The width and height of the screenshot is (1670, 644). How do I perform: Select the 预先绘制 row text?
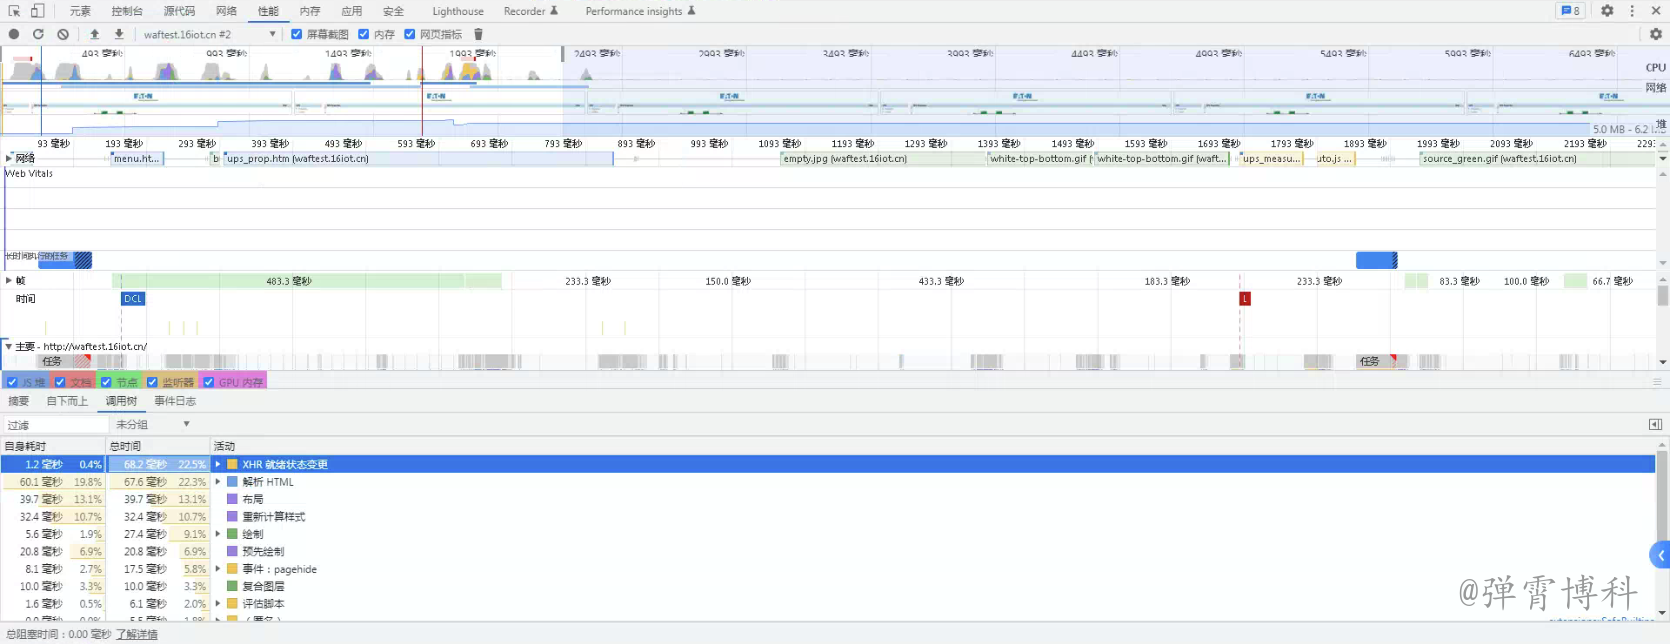pyautogui.click(x=263, y=552)
